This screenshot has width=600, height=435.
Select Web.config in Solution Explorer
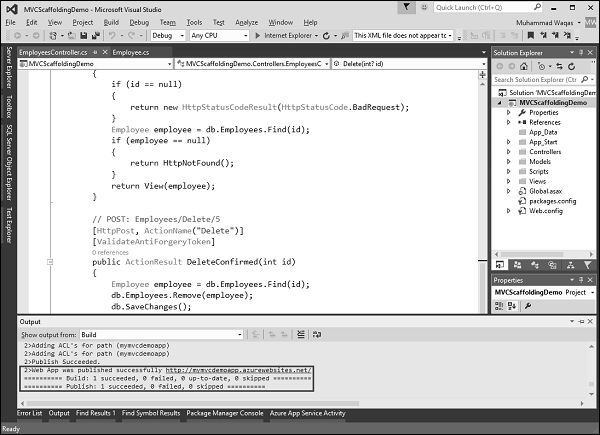coord(545,211)
